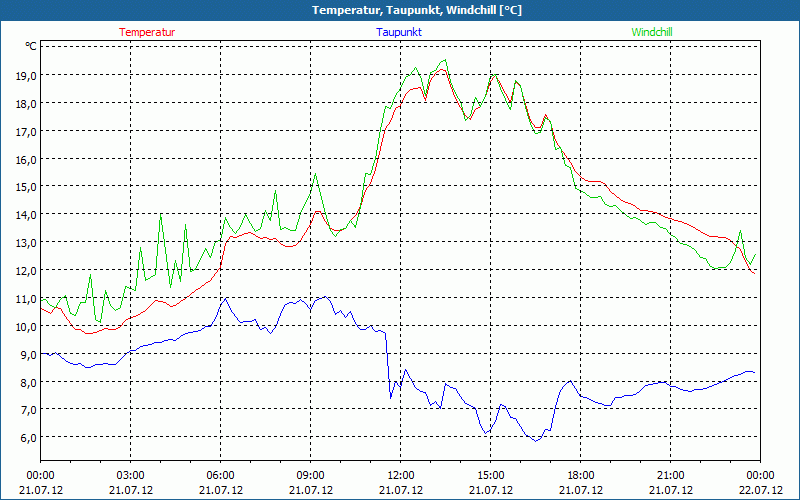Click the red temperature peak near 13:30
Image resolution: width=800 pixels, height=500 pixels.
(x=442, y=70)
